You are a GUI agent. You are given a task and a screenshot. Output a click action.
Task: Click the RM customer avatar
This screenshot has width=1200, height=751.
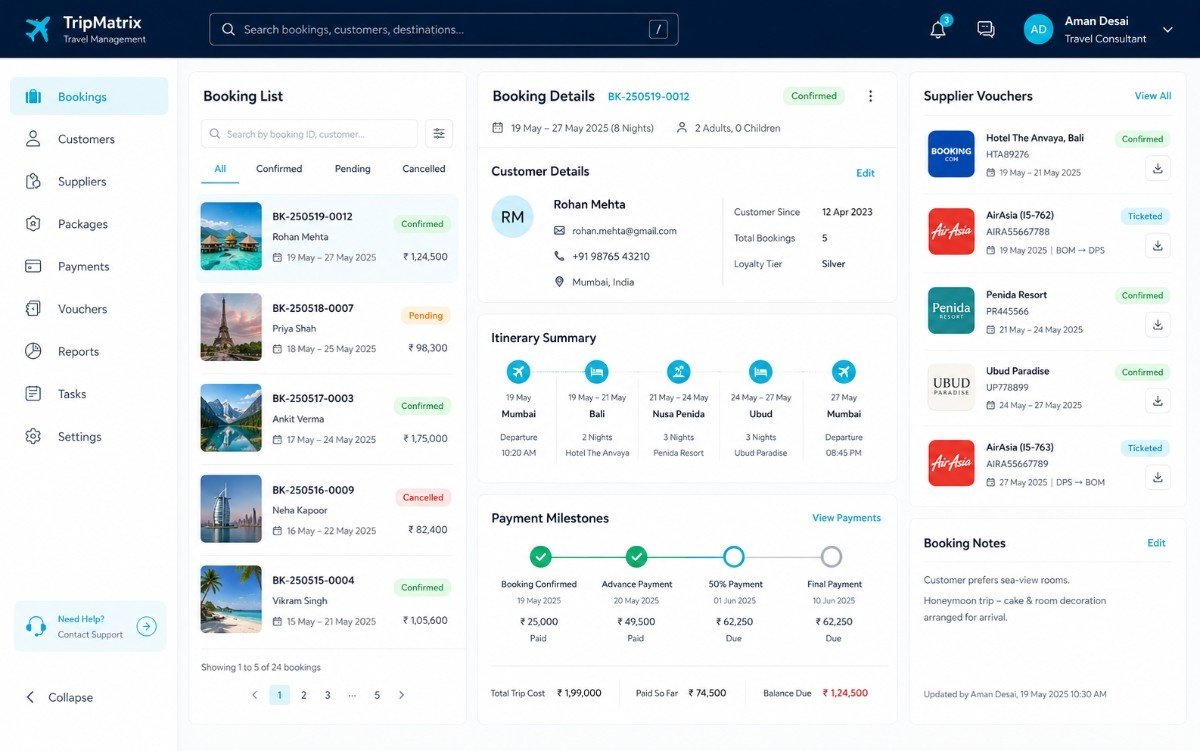(x=512, y=216)
